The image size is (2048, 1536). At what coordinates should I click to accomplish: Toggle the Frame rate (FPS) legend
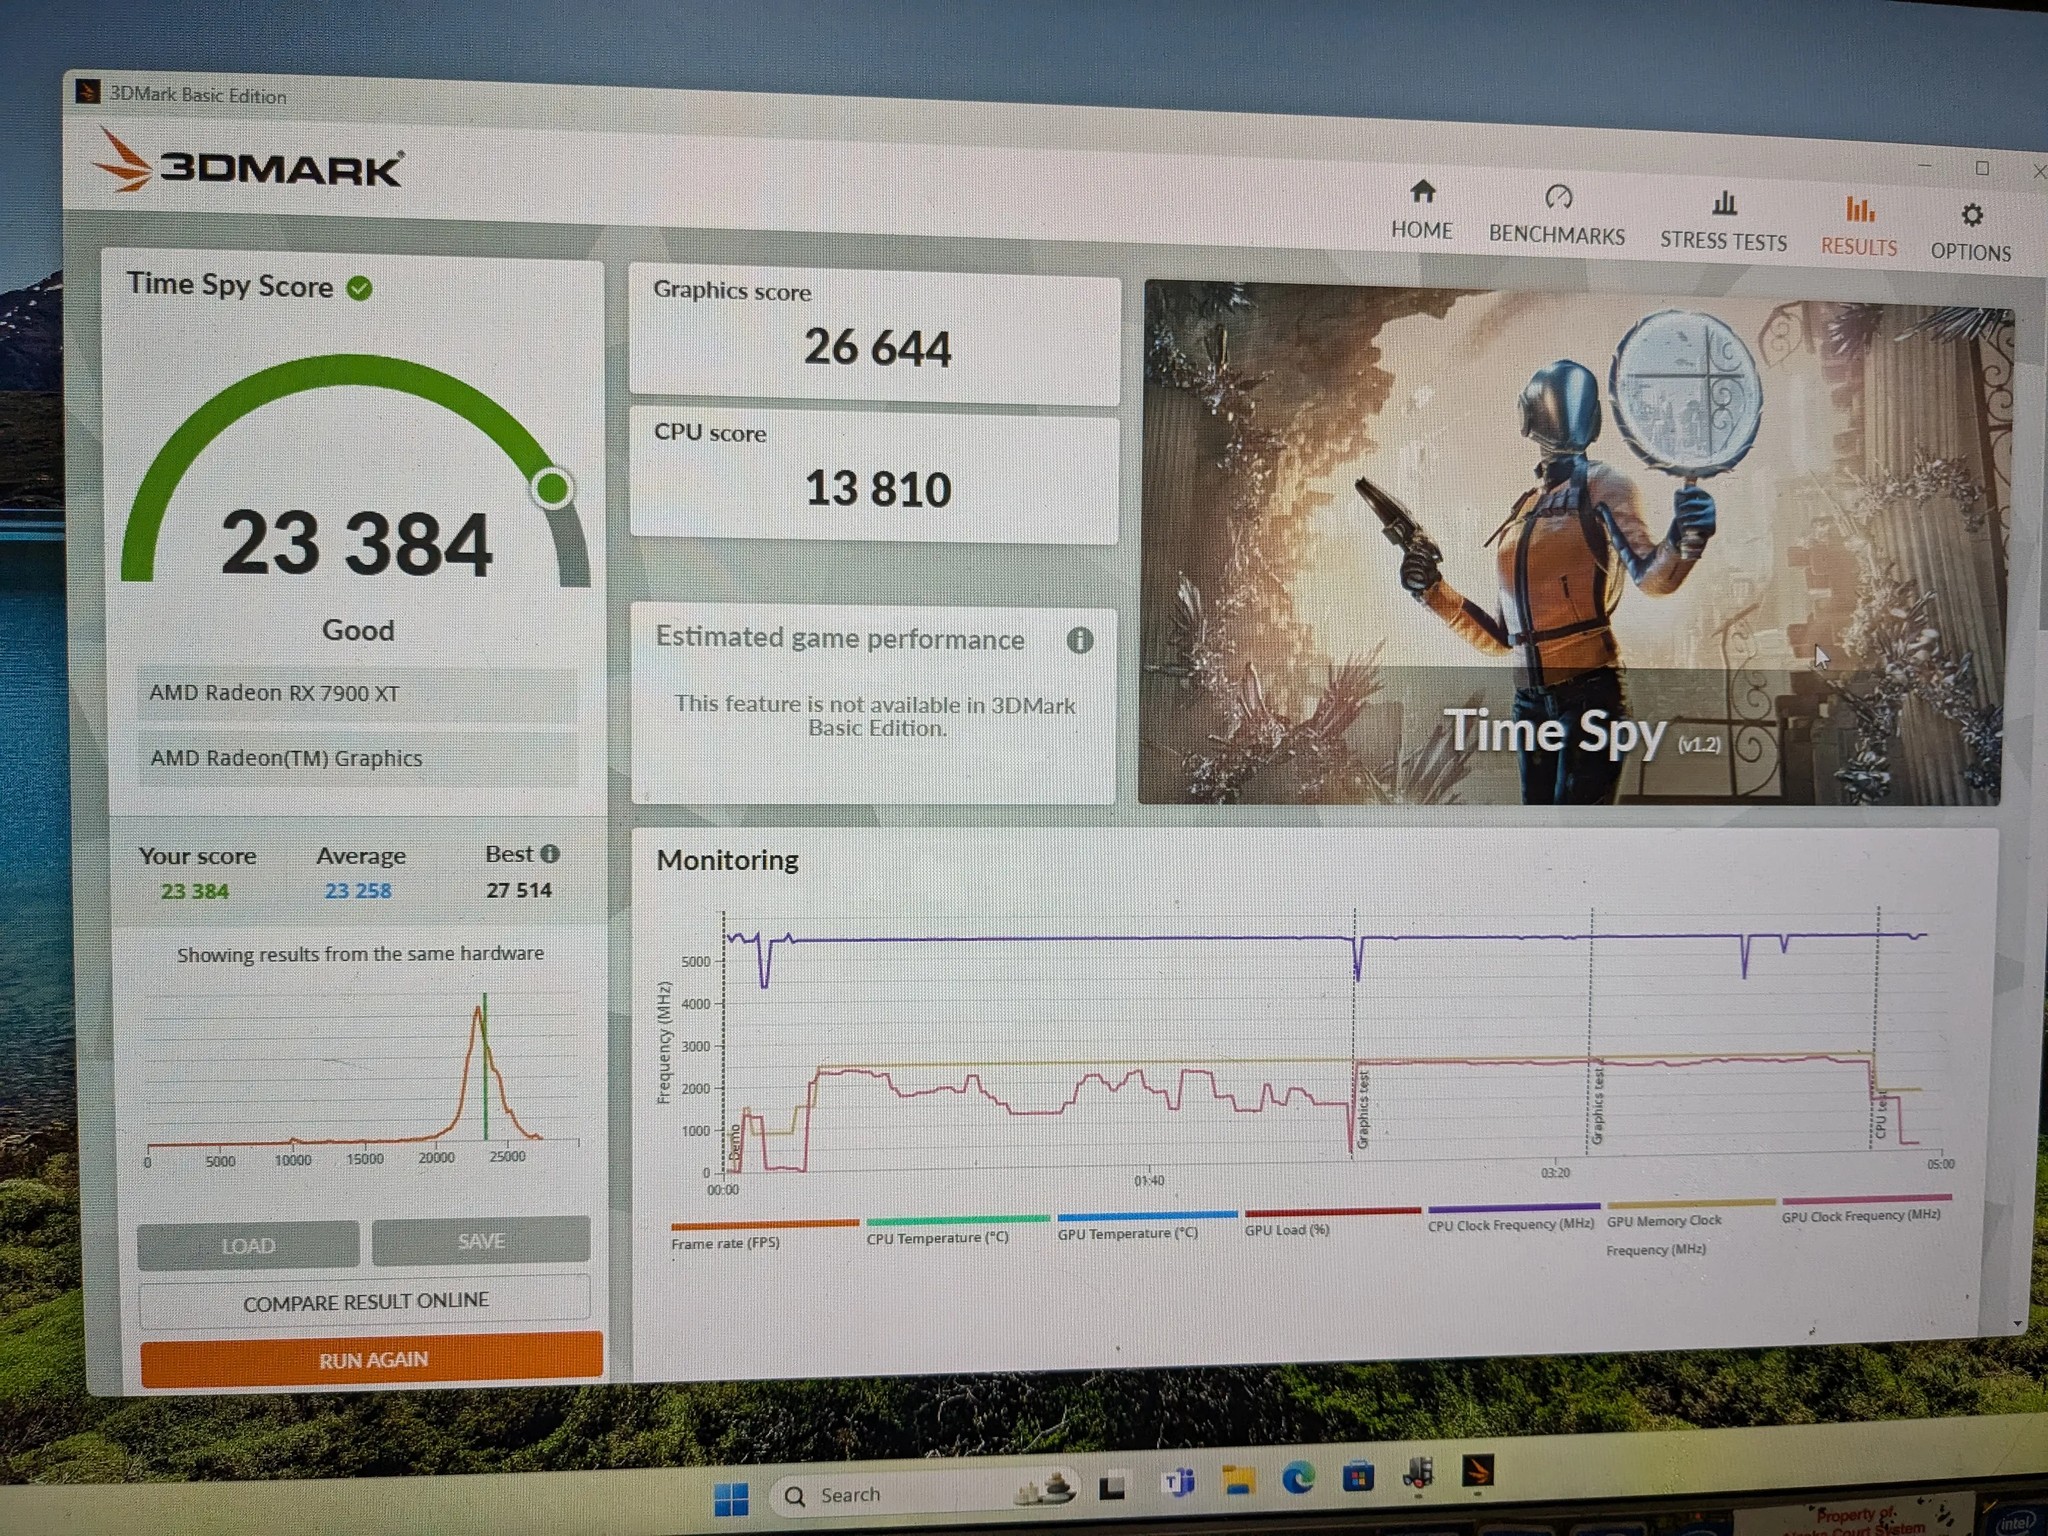[765, 1234]
